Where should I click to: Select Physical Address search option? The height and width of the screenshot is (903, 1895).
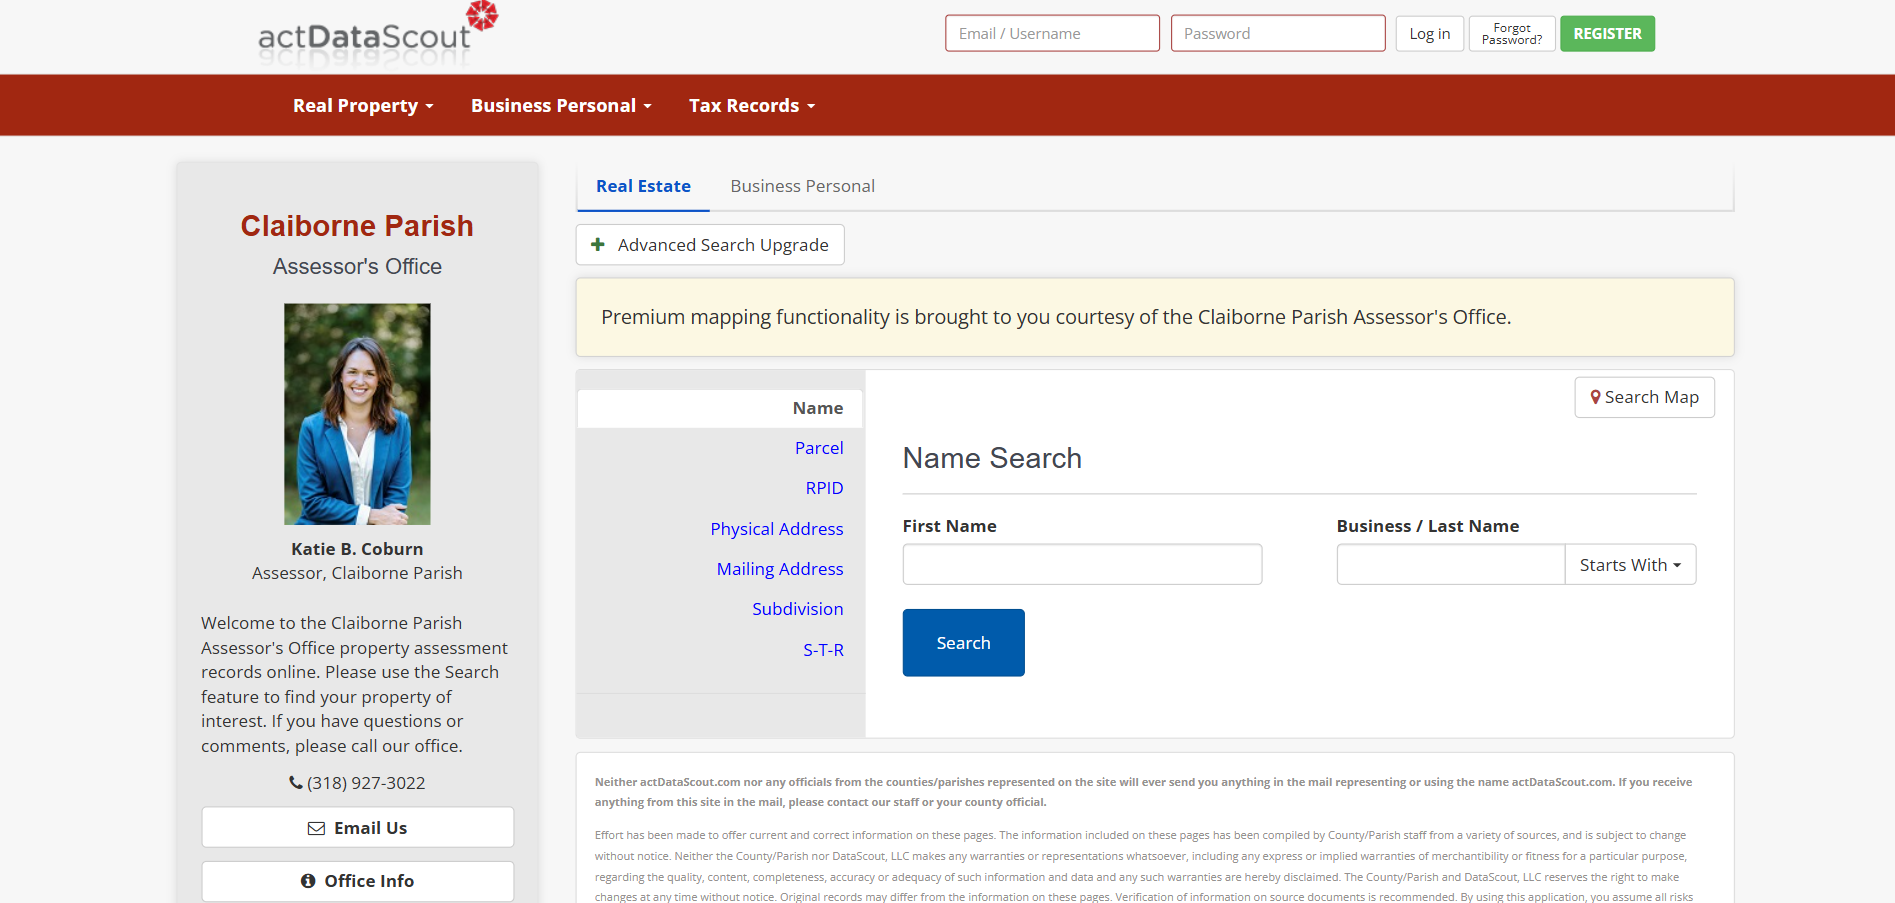(776, 529)
